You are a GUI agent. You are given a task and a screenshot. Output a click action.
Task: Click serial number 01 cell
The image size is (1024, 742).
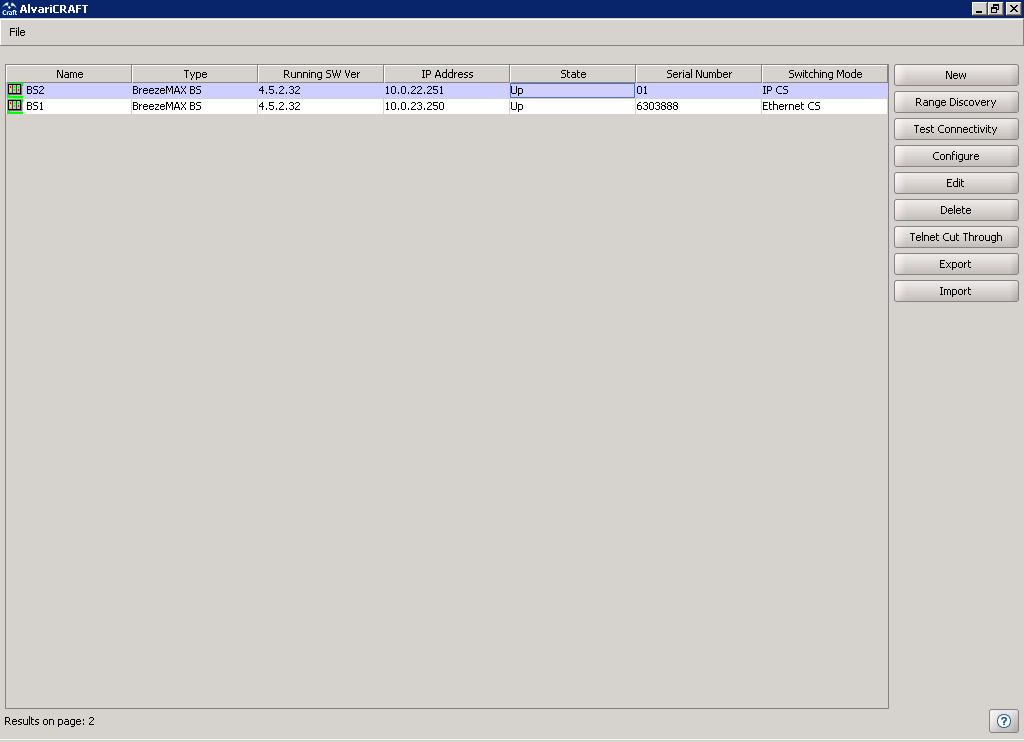699,90
